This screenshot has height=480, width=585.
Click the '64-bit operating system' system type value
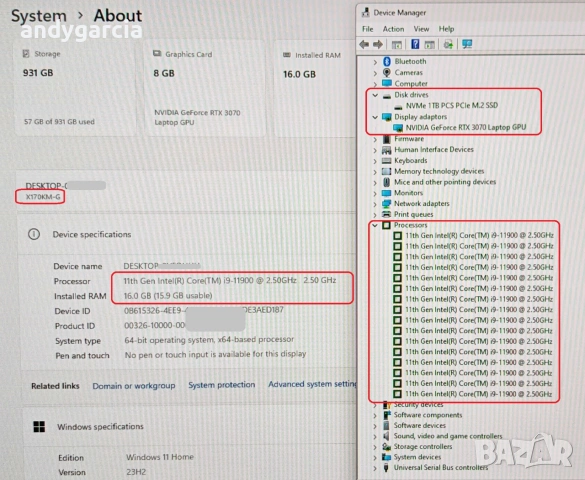coord(209,340)
